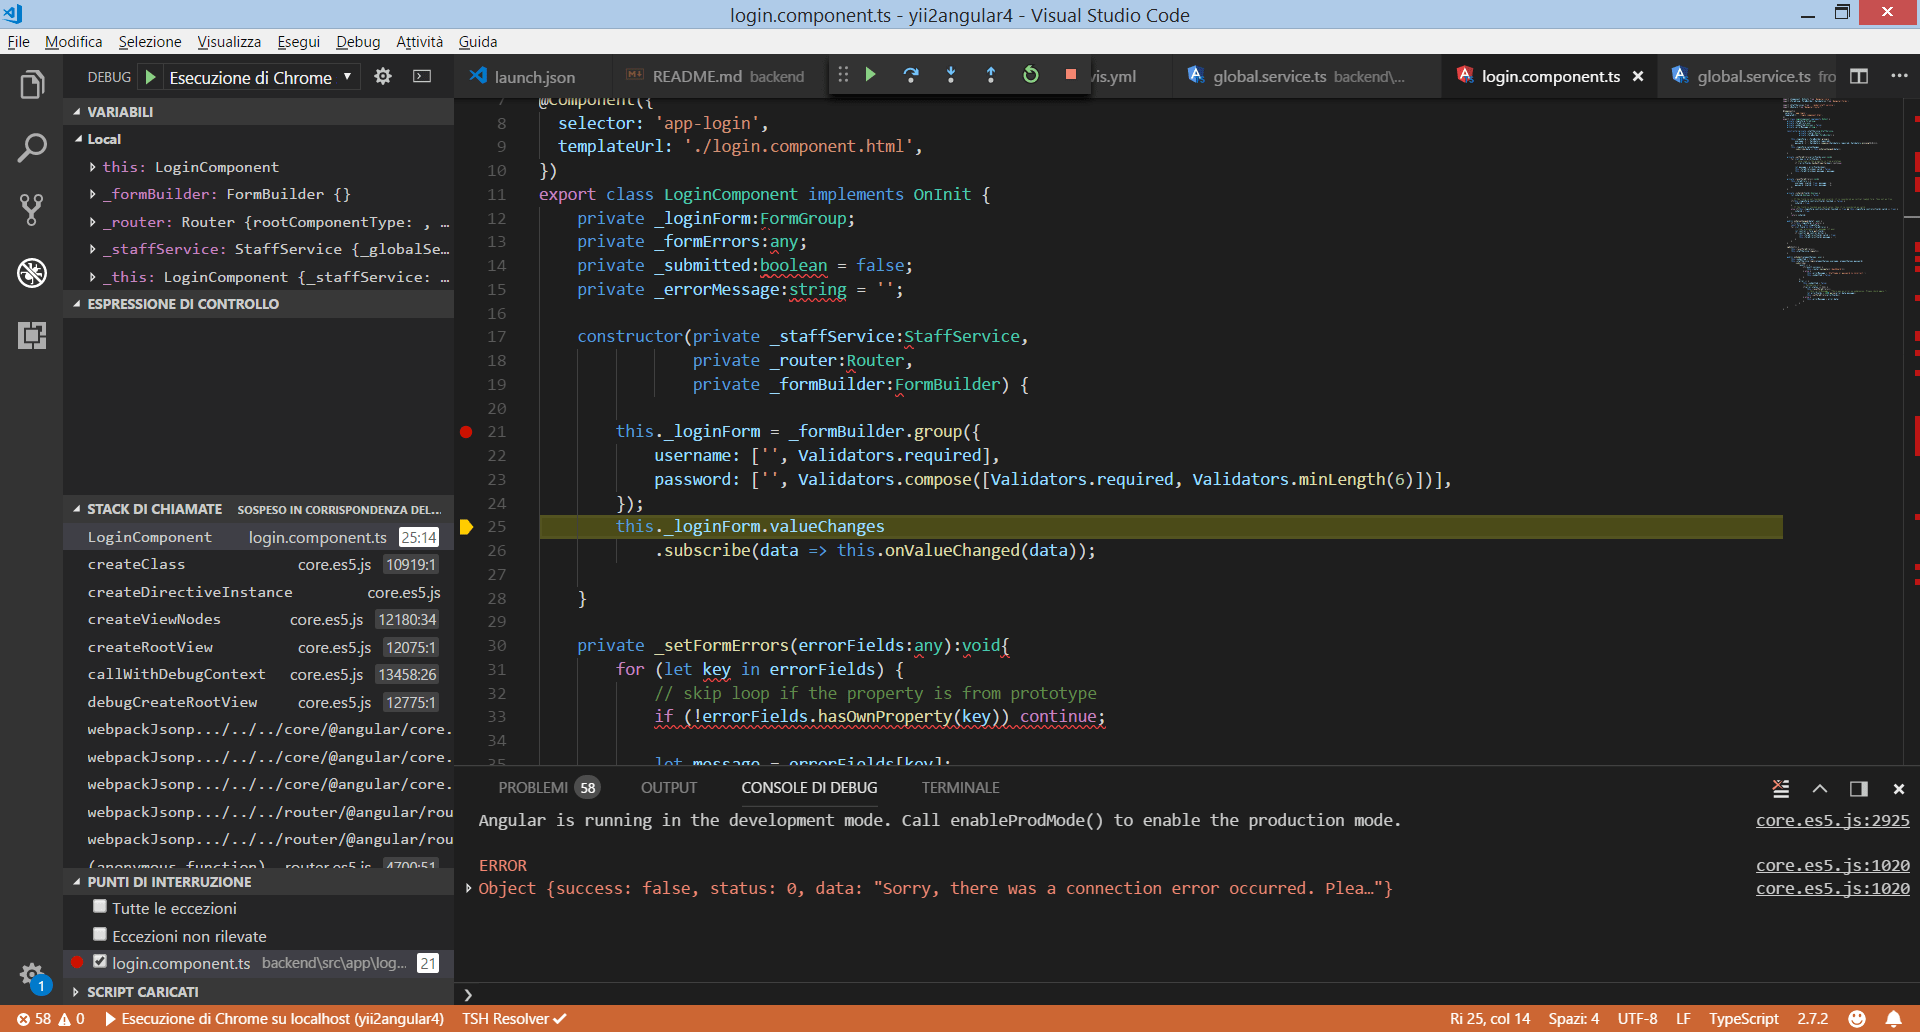Open the Guida menu
The width and height of the screenshot is (1920, 1032).
coord(478,41)
